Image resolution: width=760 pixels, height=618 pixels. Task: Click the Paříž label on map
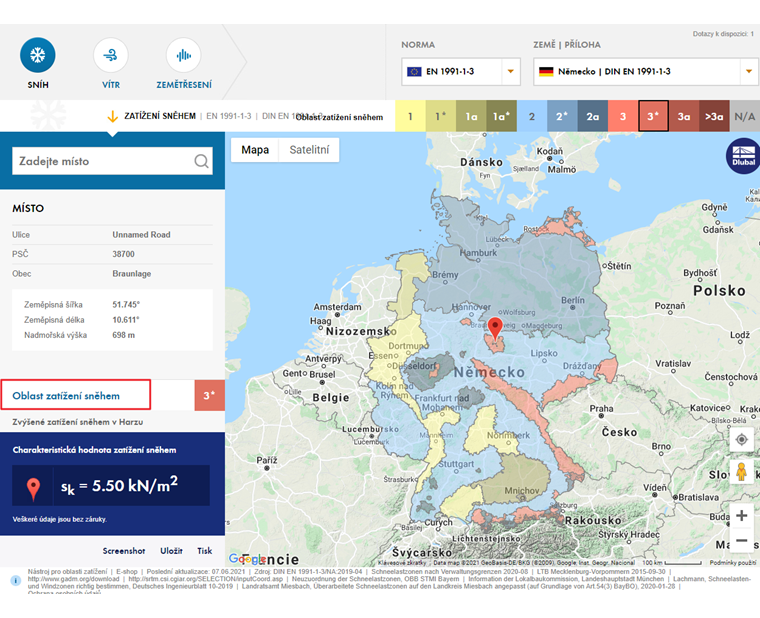tap(267, 460)
